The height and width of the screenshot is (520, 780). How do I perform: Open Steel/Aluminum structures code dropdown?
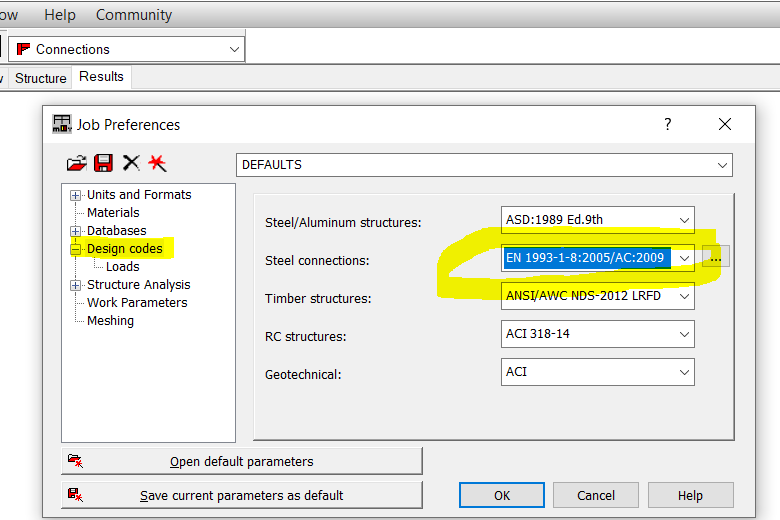684,220
